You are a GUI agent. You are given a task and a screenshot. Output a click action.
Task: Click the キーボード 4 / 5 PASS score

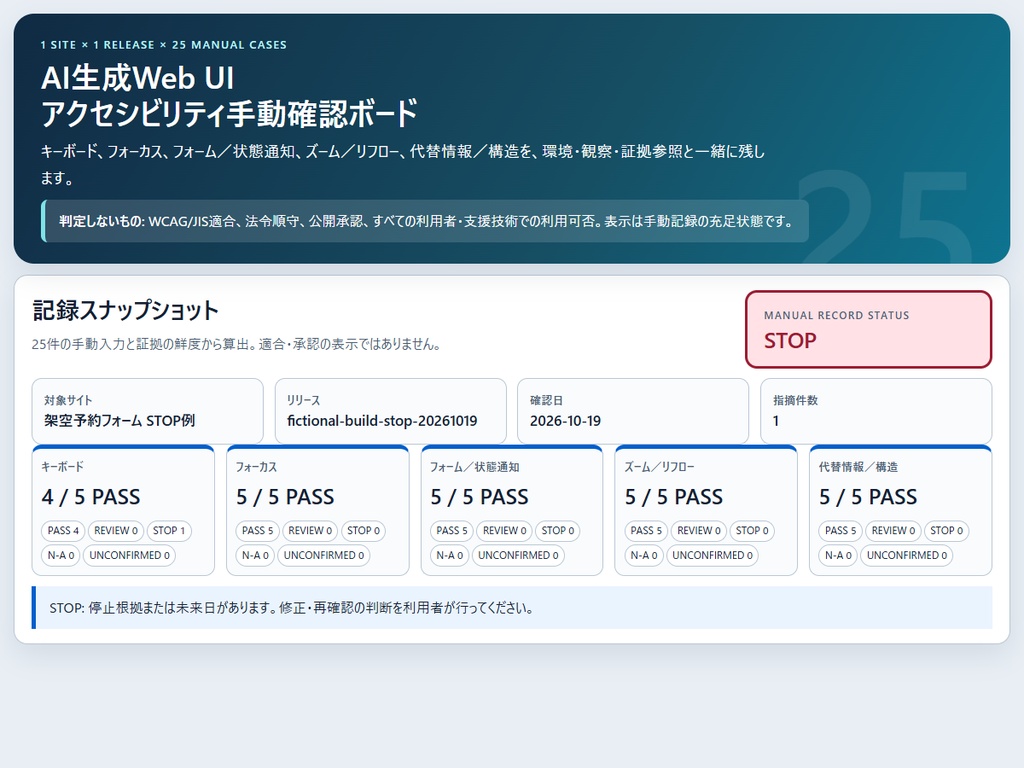click(91, 497)
